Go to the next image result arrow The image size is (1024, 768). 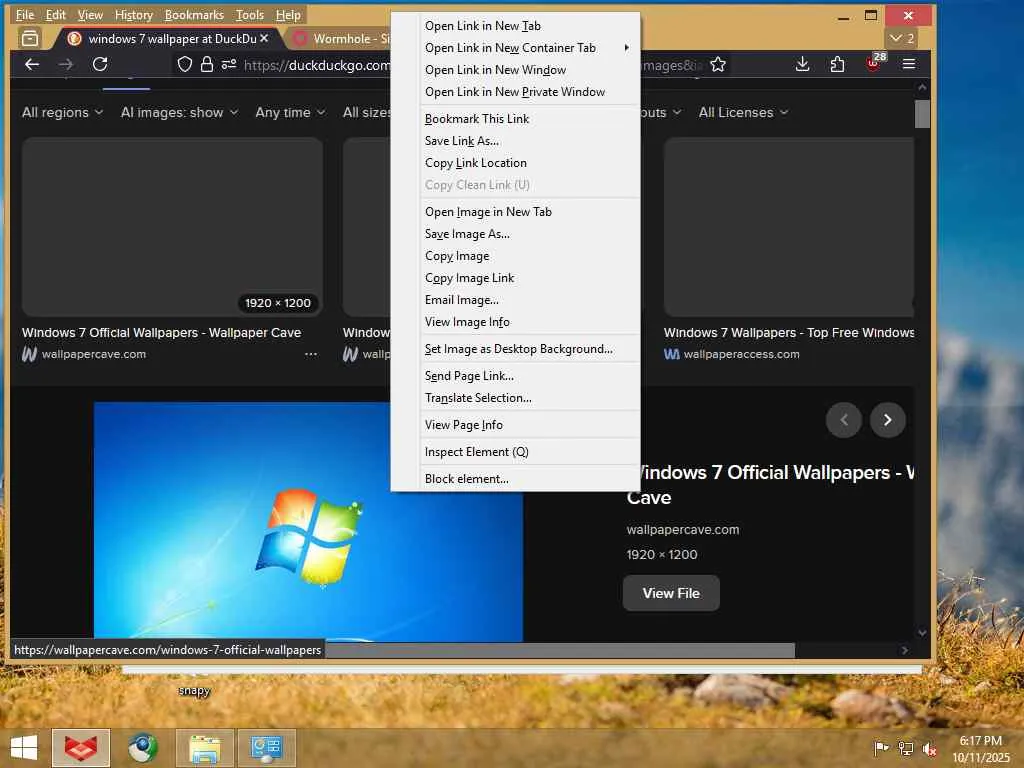tap(888, 420)
